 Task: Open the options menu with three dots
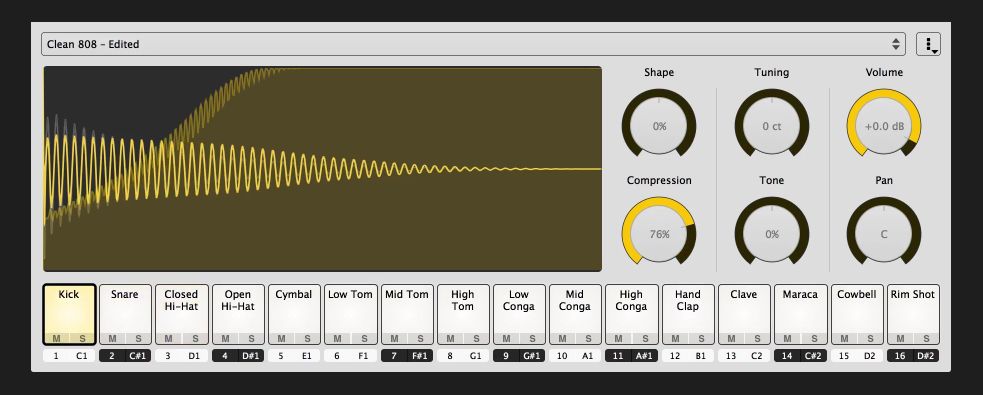[928, 44]
